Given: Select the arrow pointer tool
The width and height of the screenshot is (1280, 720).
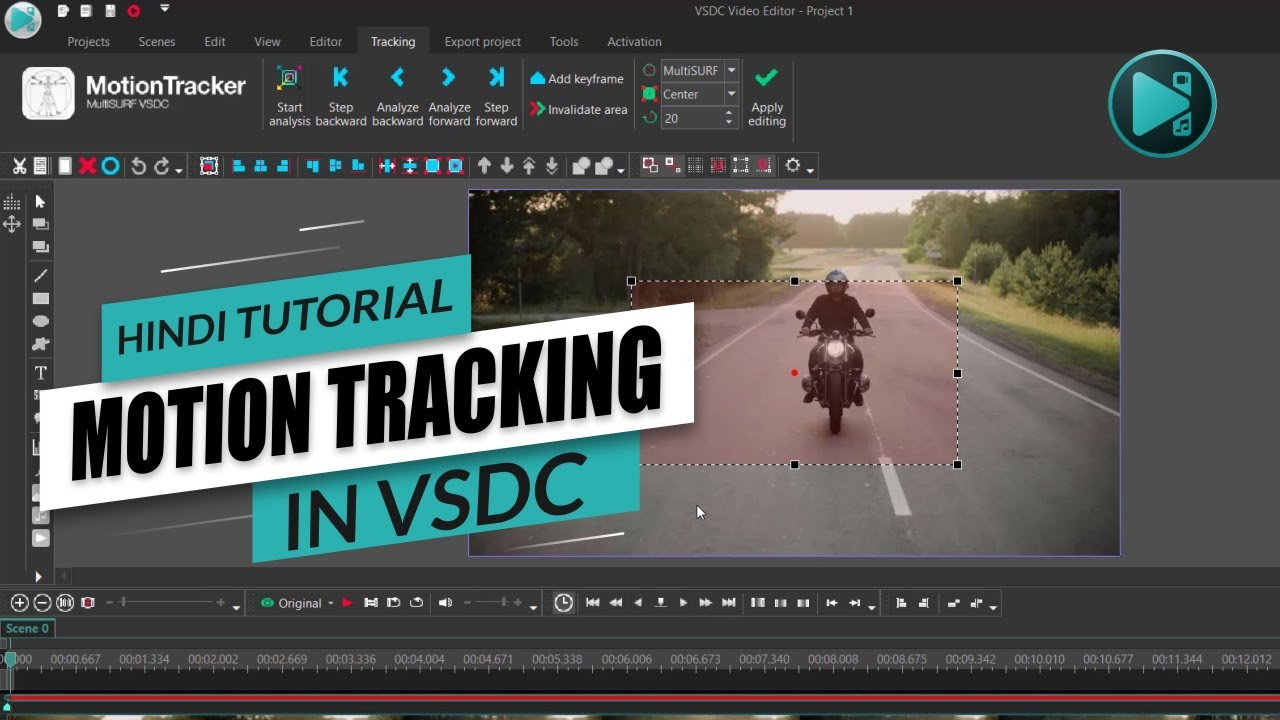Looking at the screenshot, I should [x=41, y=202].
